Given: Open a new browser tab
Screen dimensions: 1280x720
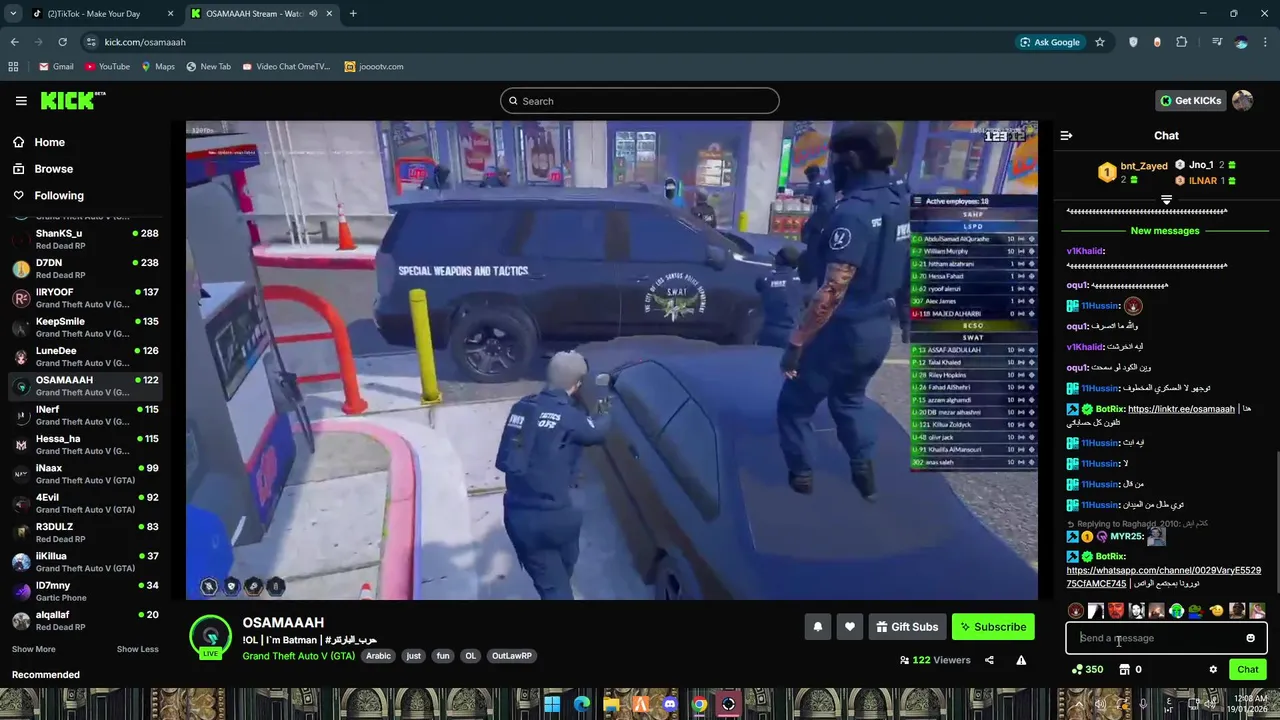Looking at the screenshot, I should coord(353,13).
